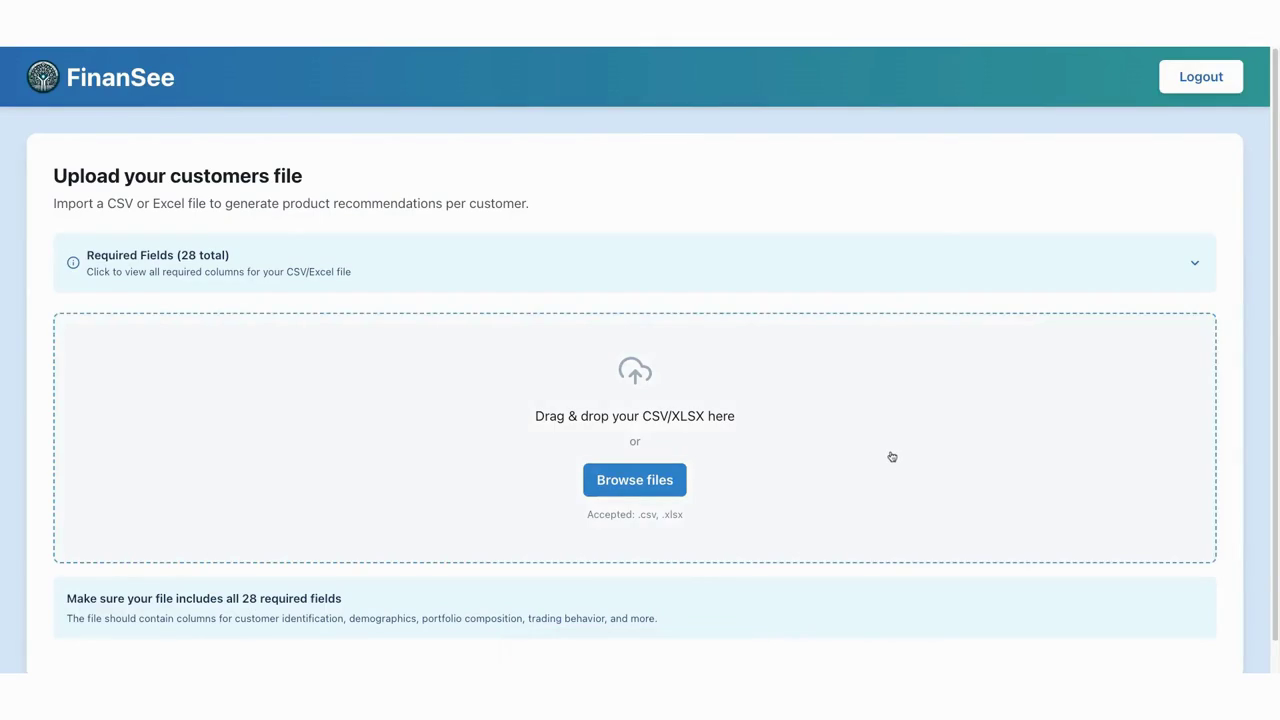
Task: Click the FinanSee tree logo icon
Action: pos(43,77)
